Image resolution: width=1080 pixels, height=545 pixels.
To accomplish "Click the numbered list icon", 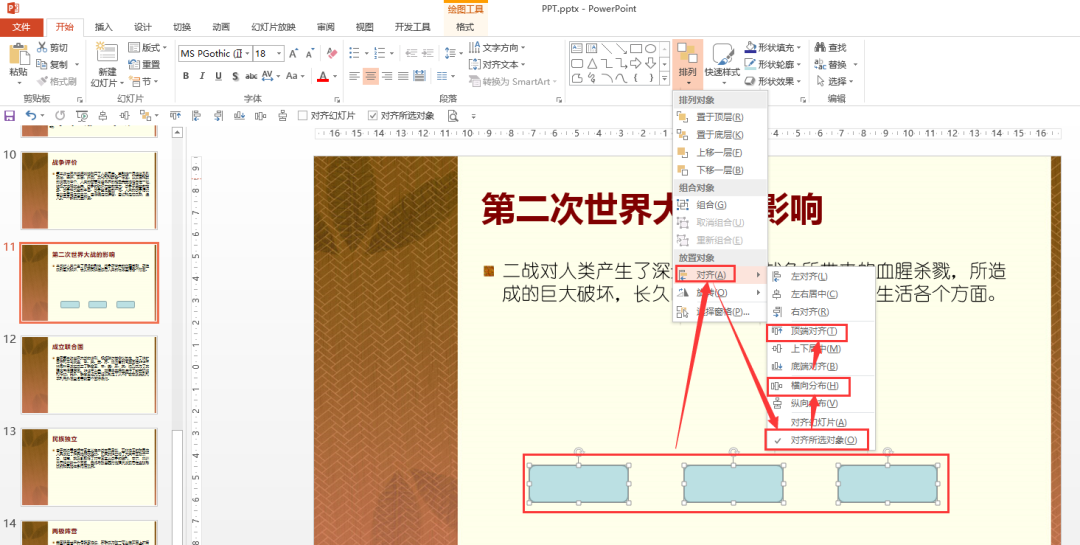I will (379, 53).
